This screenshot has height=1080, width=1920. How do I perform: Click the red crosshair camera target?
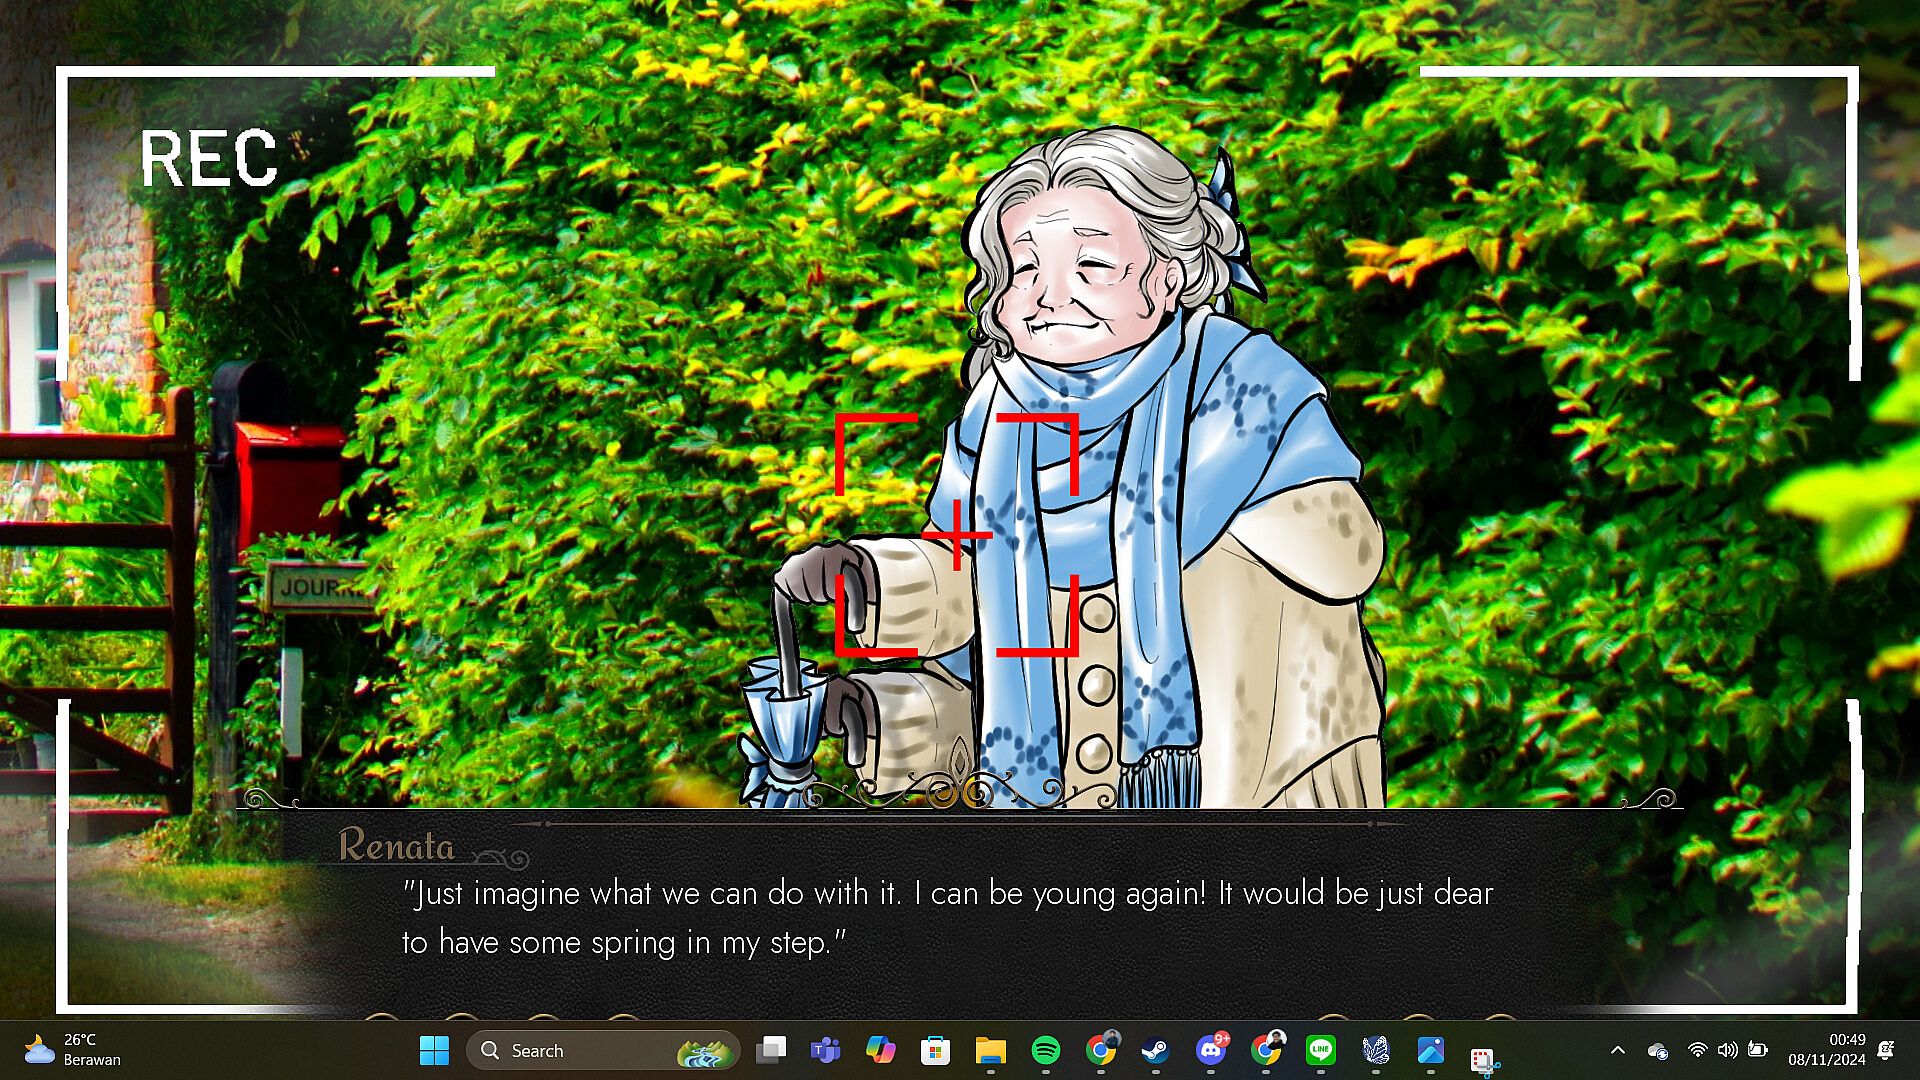point(957,535)
